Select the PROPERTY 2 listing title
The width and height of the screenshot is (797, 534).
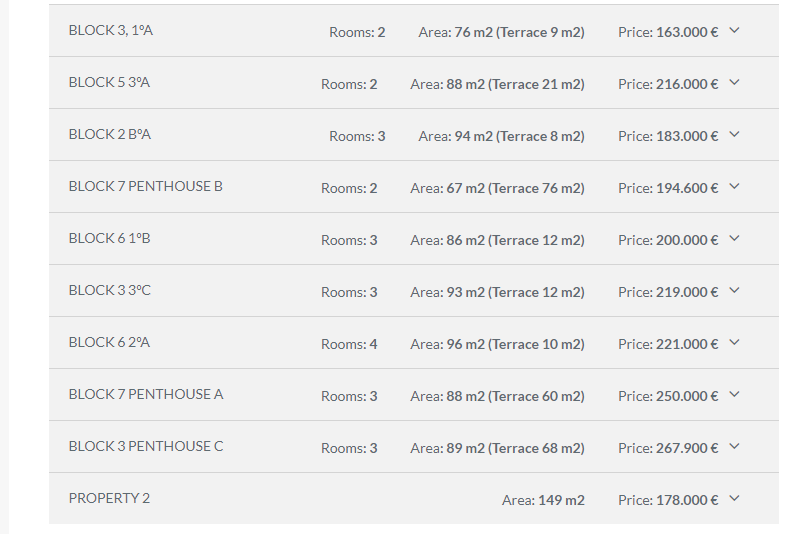109,498
